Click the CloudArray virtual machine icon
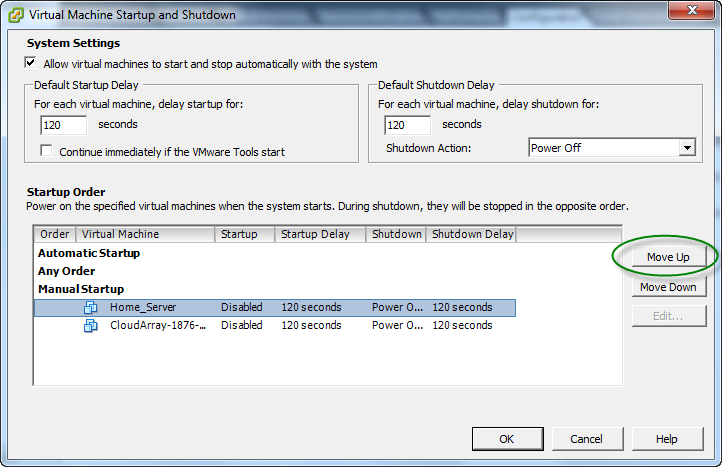The image size is (722, 467). click(x=90, y=325)
